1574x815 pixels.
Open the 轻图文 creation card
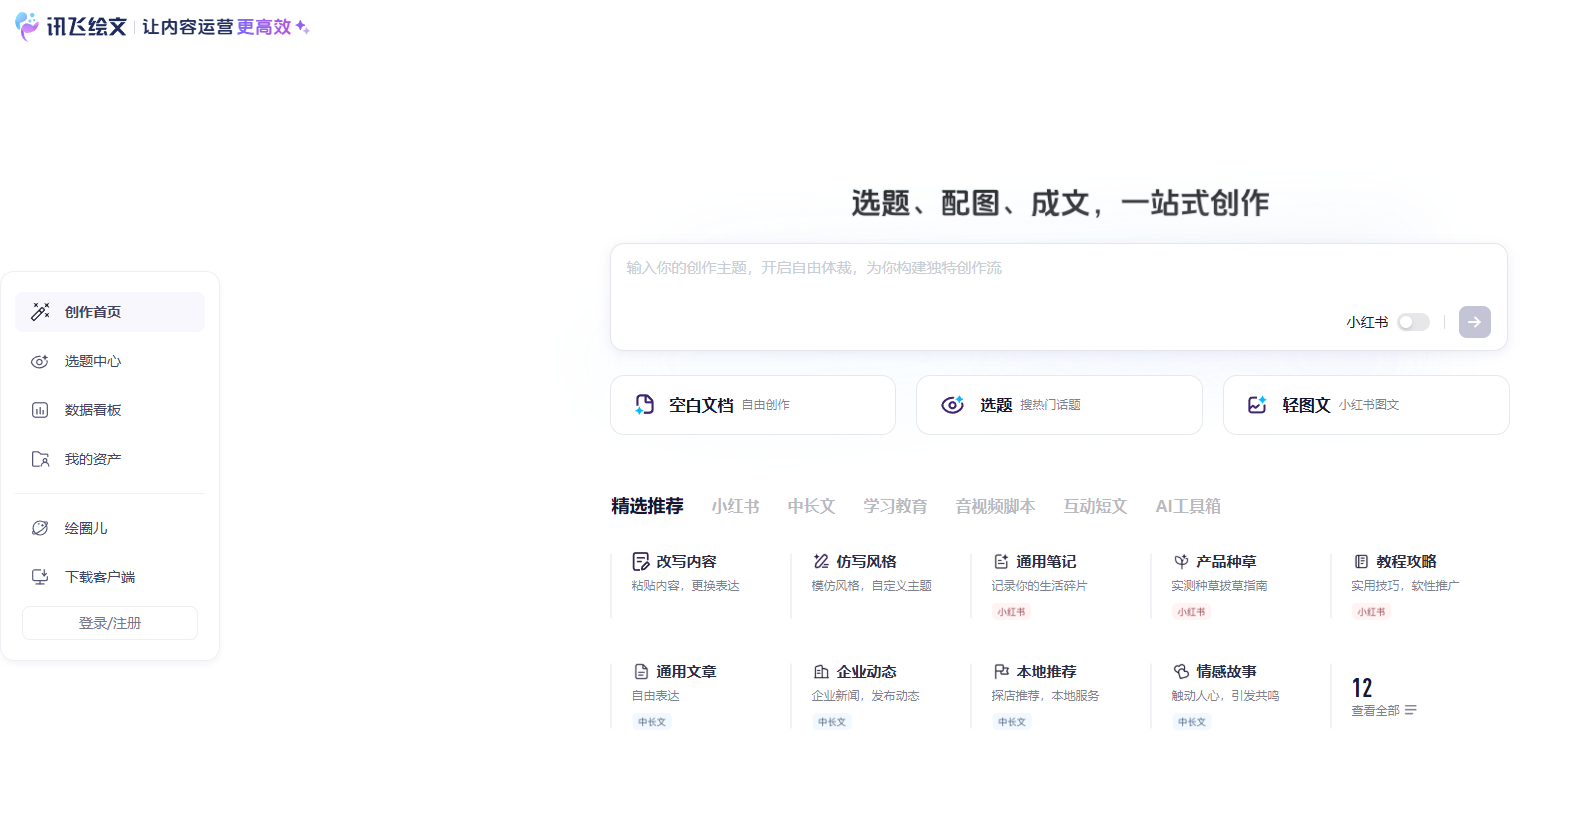[1365, 405]
